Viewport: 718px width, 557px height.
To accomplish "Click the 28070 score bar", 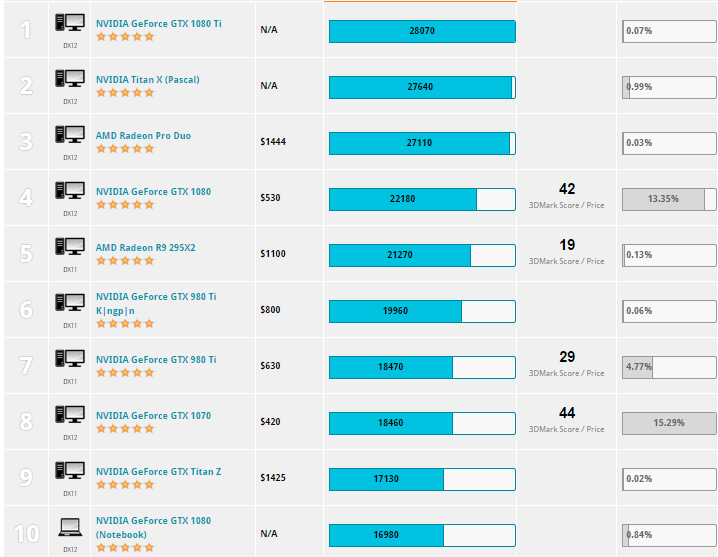I will pyautogui.click(x=421, y=31).
